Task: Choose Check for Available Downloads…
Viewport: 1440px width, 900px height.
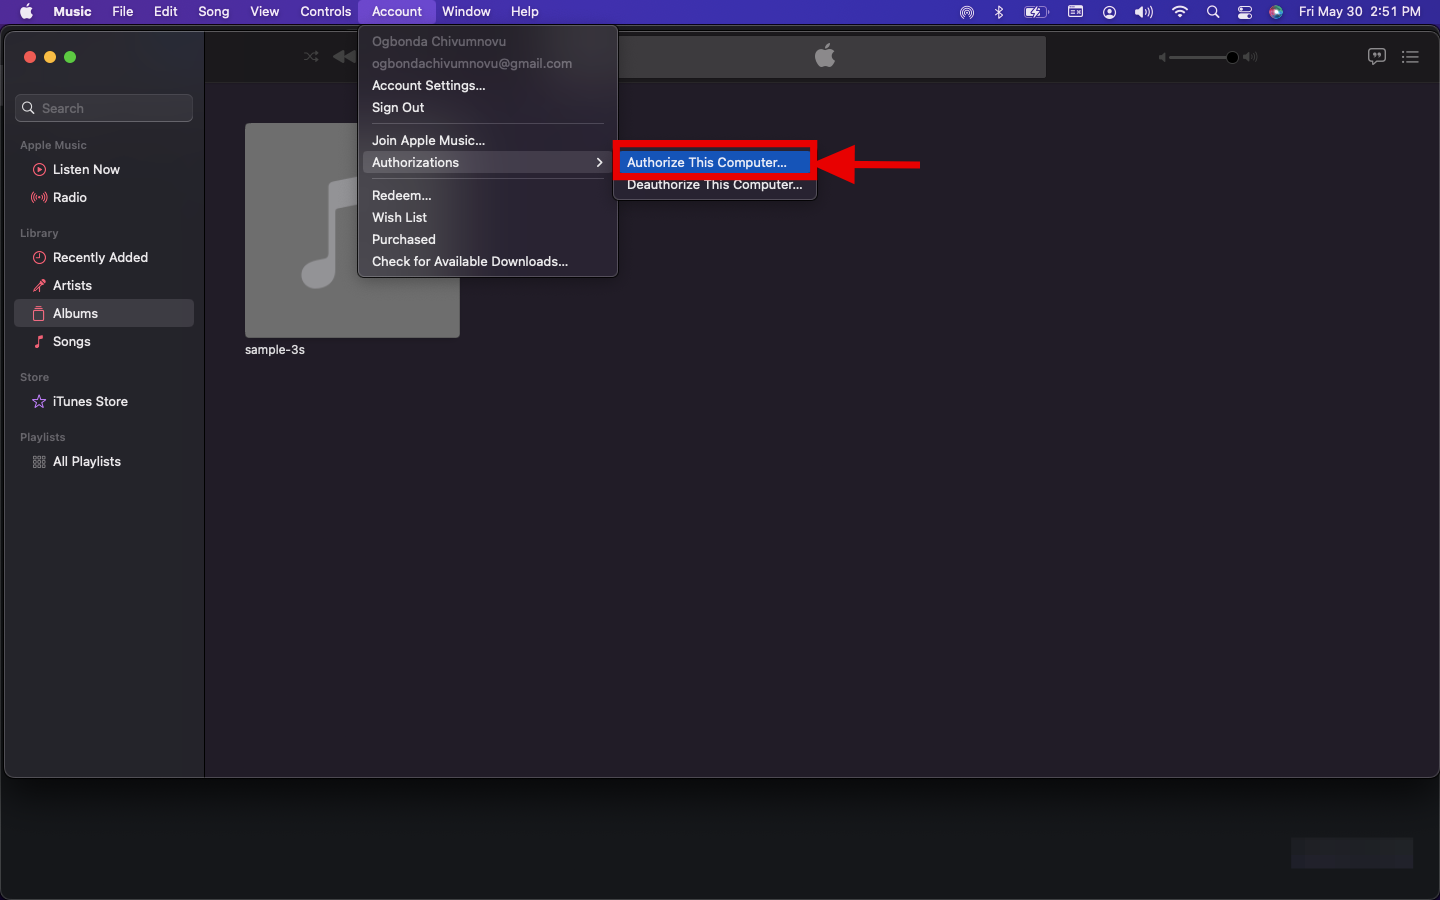Action: click(487, 262)
